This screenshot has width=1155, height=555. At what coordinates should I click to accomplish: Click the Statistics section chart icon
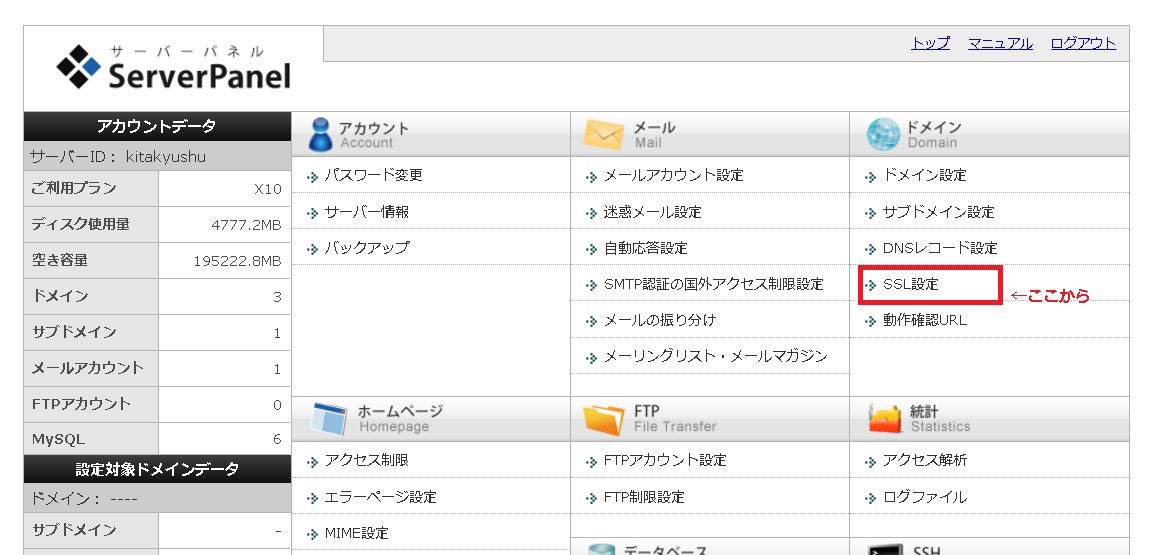[885, 419]
